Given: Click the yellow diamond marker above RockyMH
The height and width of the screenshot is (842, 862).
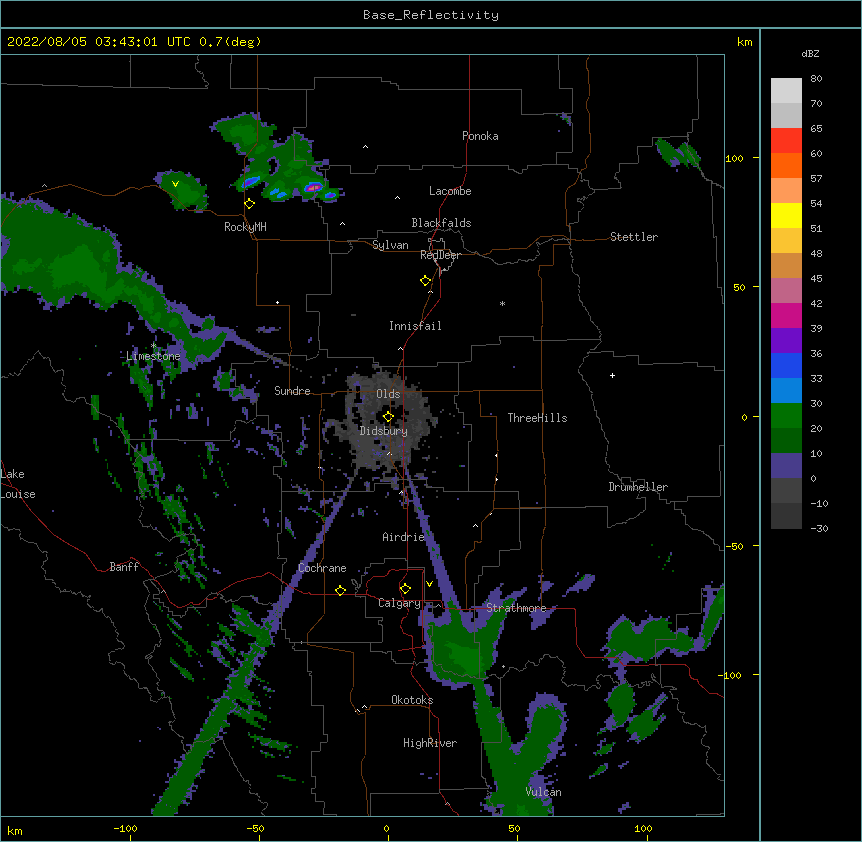Looking at the screenshot, I should [249, 204].
